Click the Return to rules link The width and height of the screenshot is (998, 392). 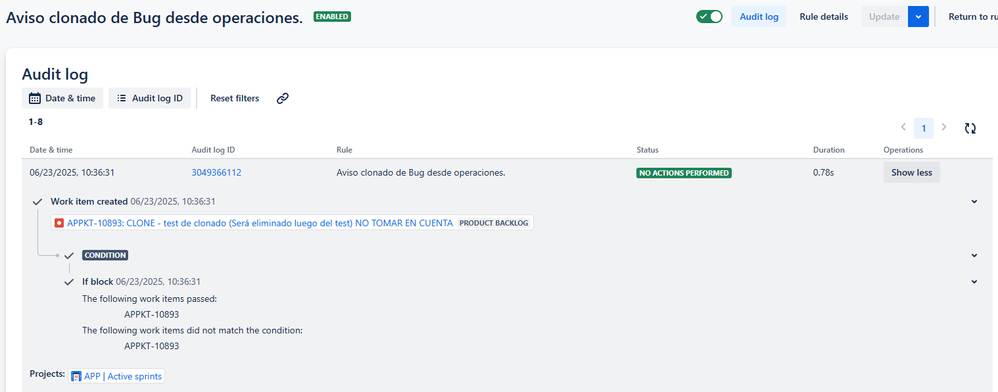pos(973,17)
